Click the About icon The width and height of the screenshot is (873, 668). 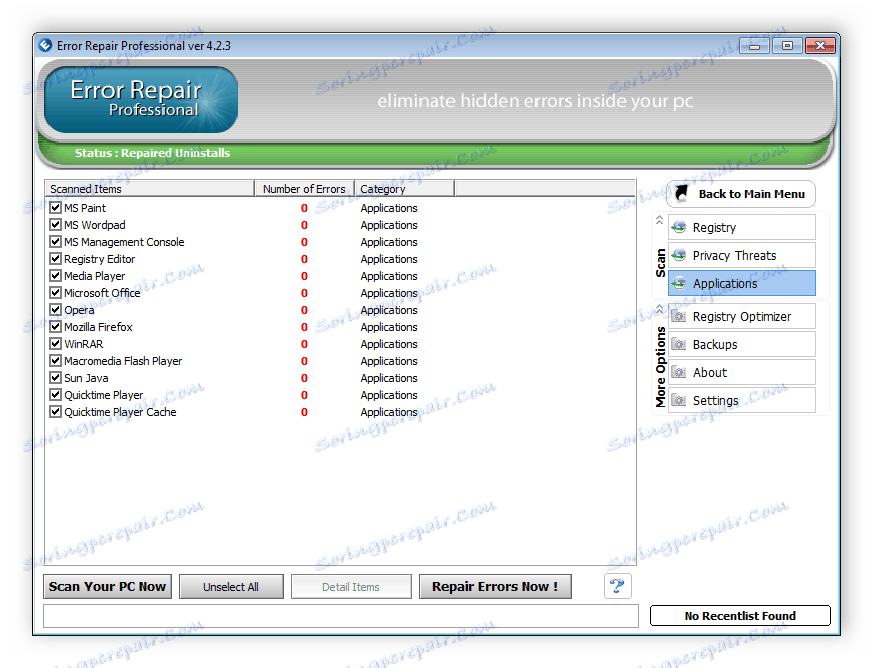[678, 372]
